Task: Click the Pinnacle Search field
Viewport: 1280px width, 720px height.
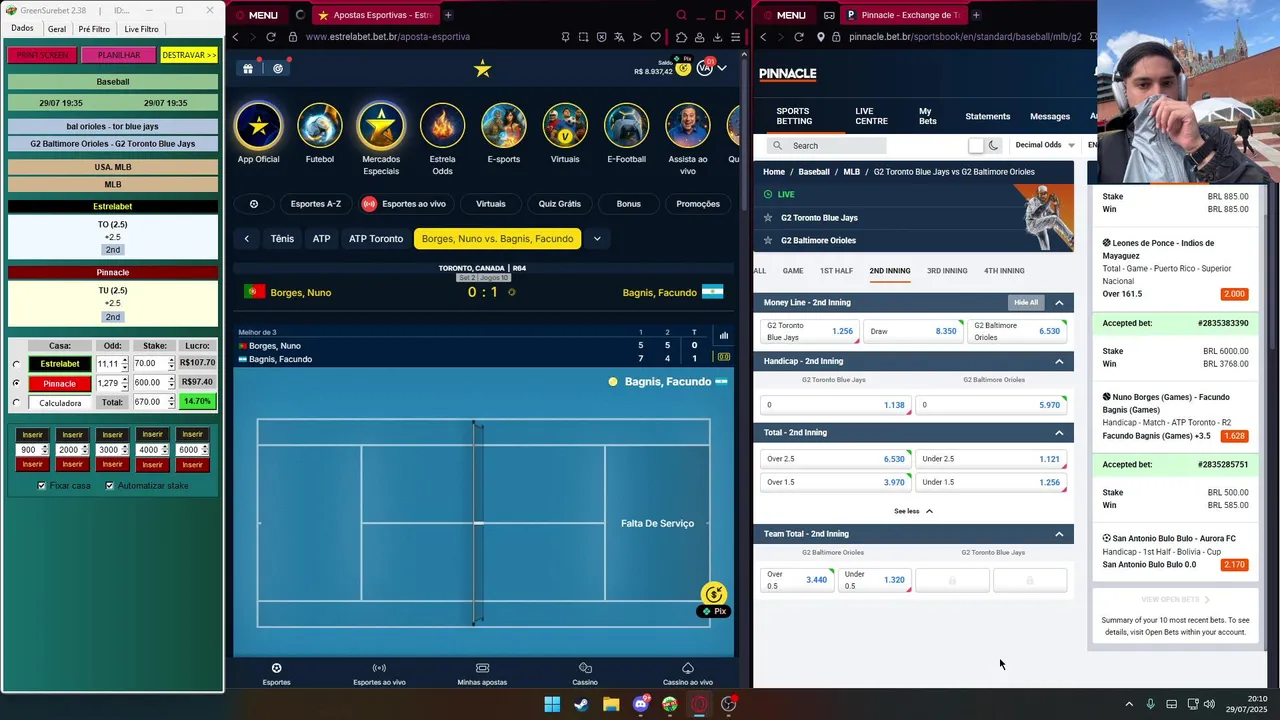Action: click(x=826, y=145)
